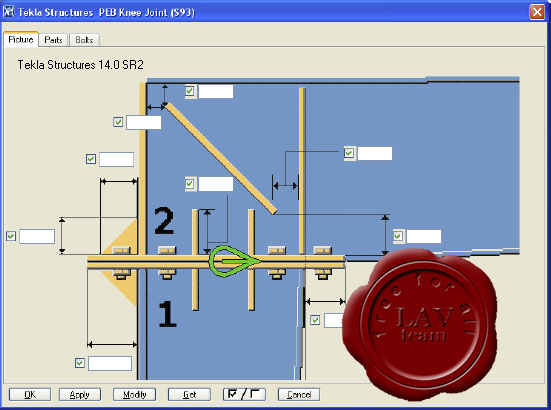Click the text 'Tekla Structures 14.0 SR2'
The image size is (551, 410).
(x=80, y=65)
